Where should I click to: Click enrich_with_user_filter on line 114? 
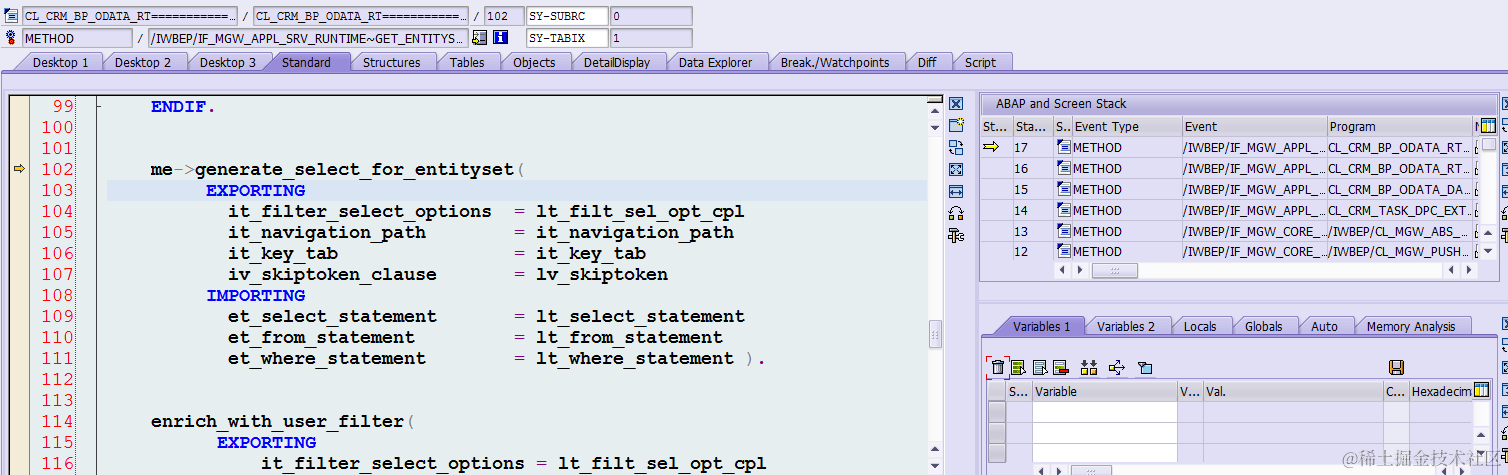(278, 421)
